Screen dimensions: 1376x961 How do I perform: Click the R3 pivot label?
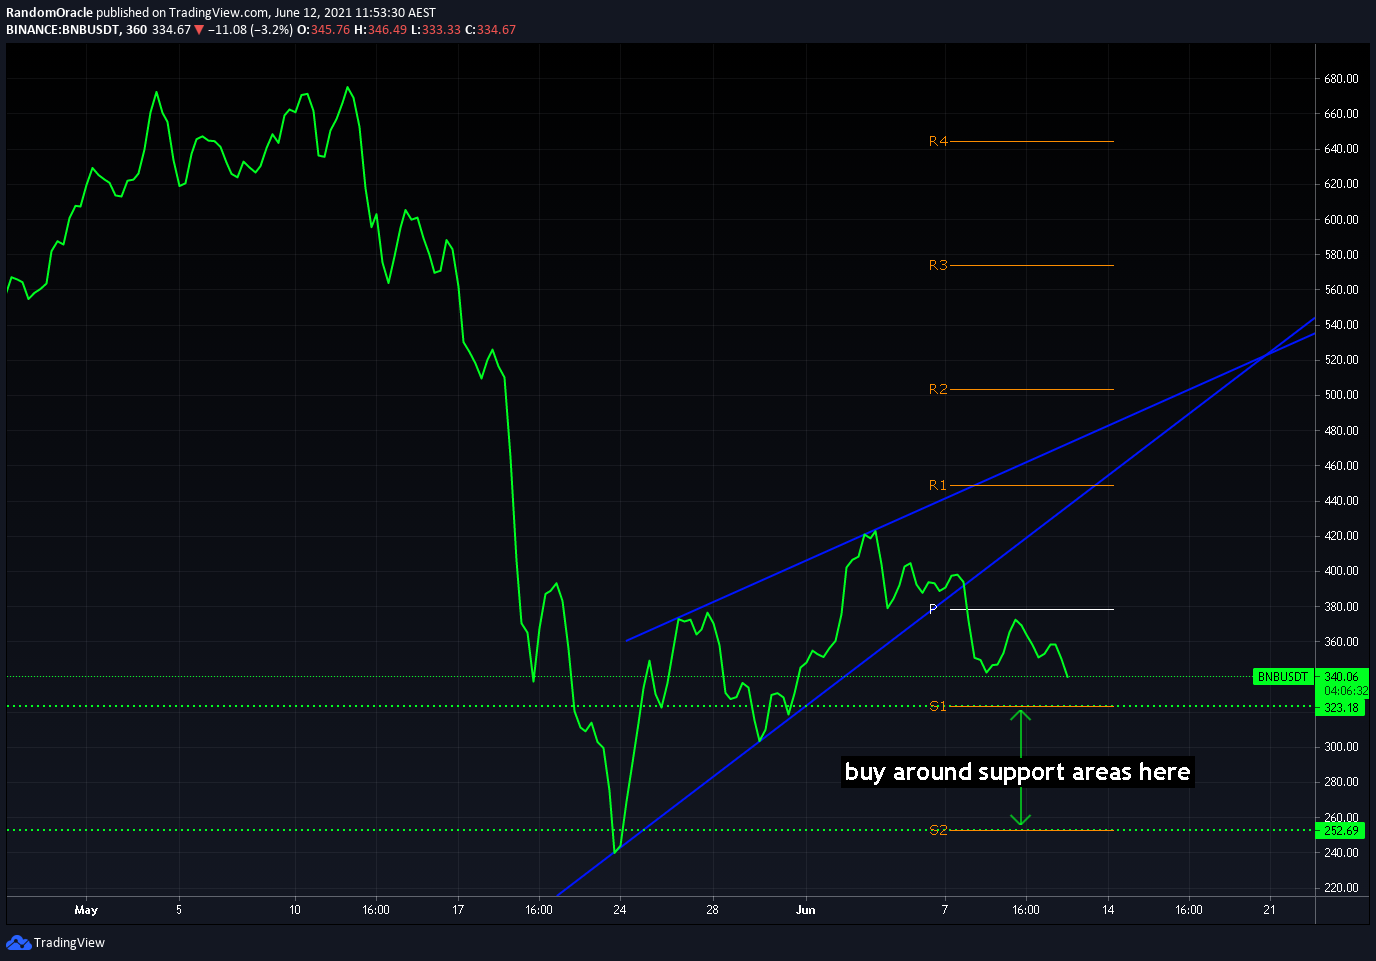pyautogui.click(x=938, y=265)
